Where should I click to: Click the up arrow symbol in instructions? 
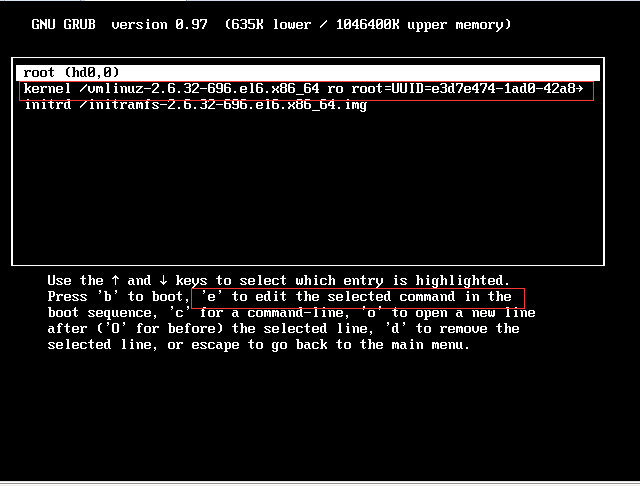[x=116, y=280]
